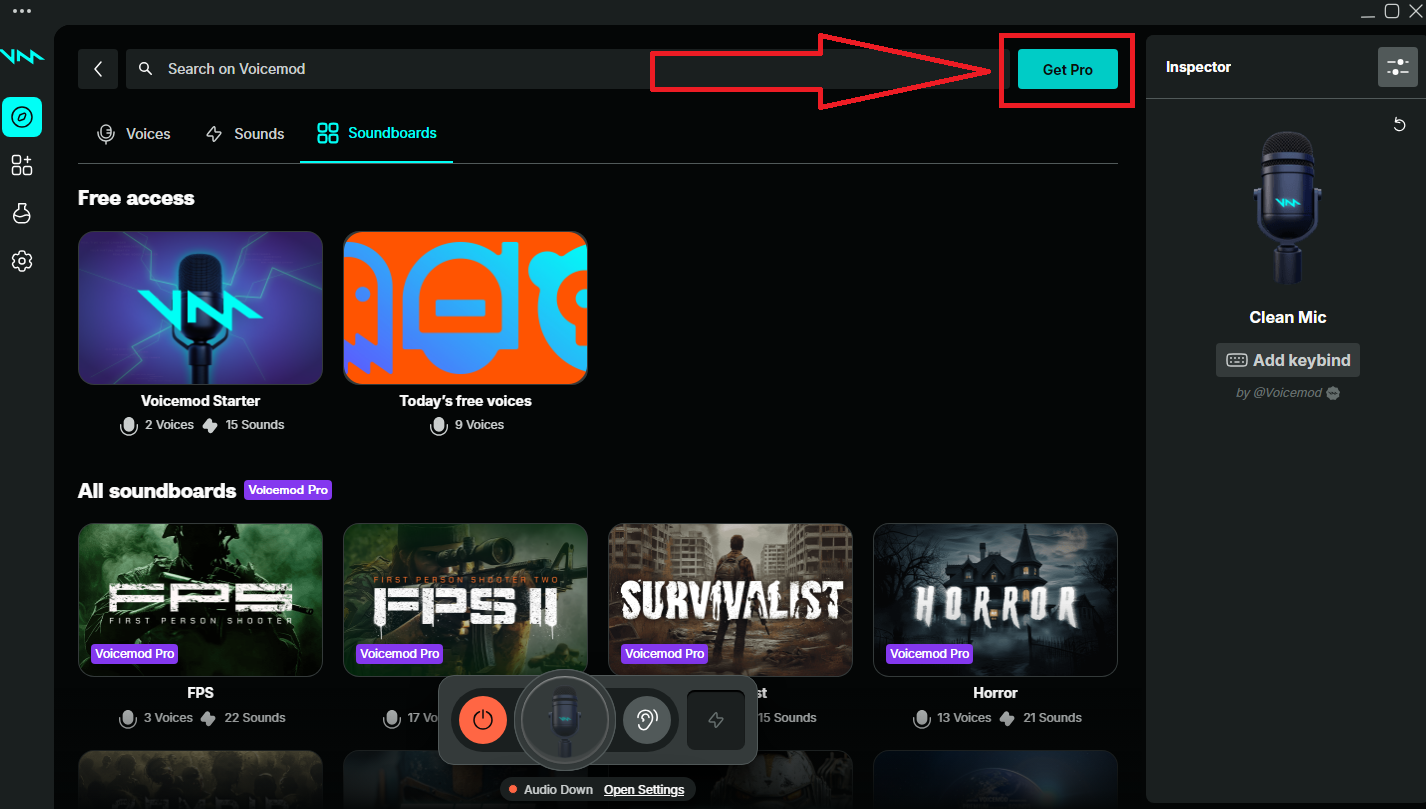This screenshot has width=1426, height=809.
Task: Click the Voicemod Pro badge beside All soundboards
Action: point(288,490)
